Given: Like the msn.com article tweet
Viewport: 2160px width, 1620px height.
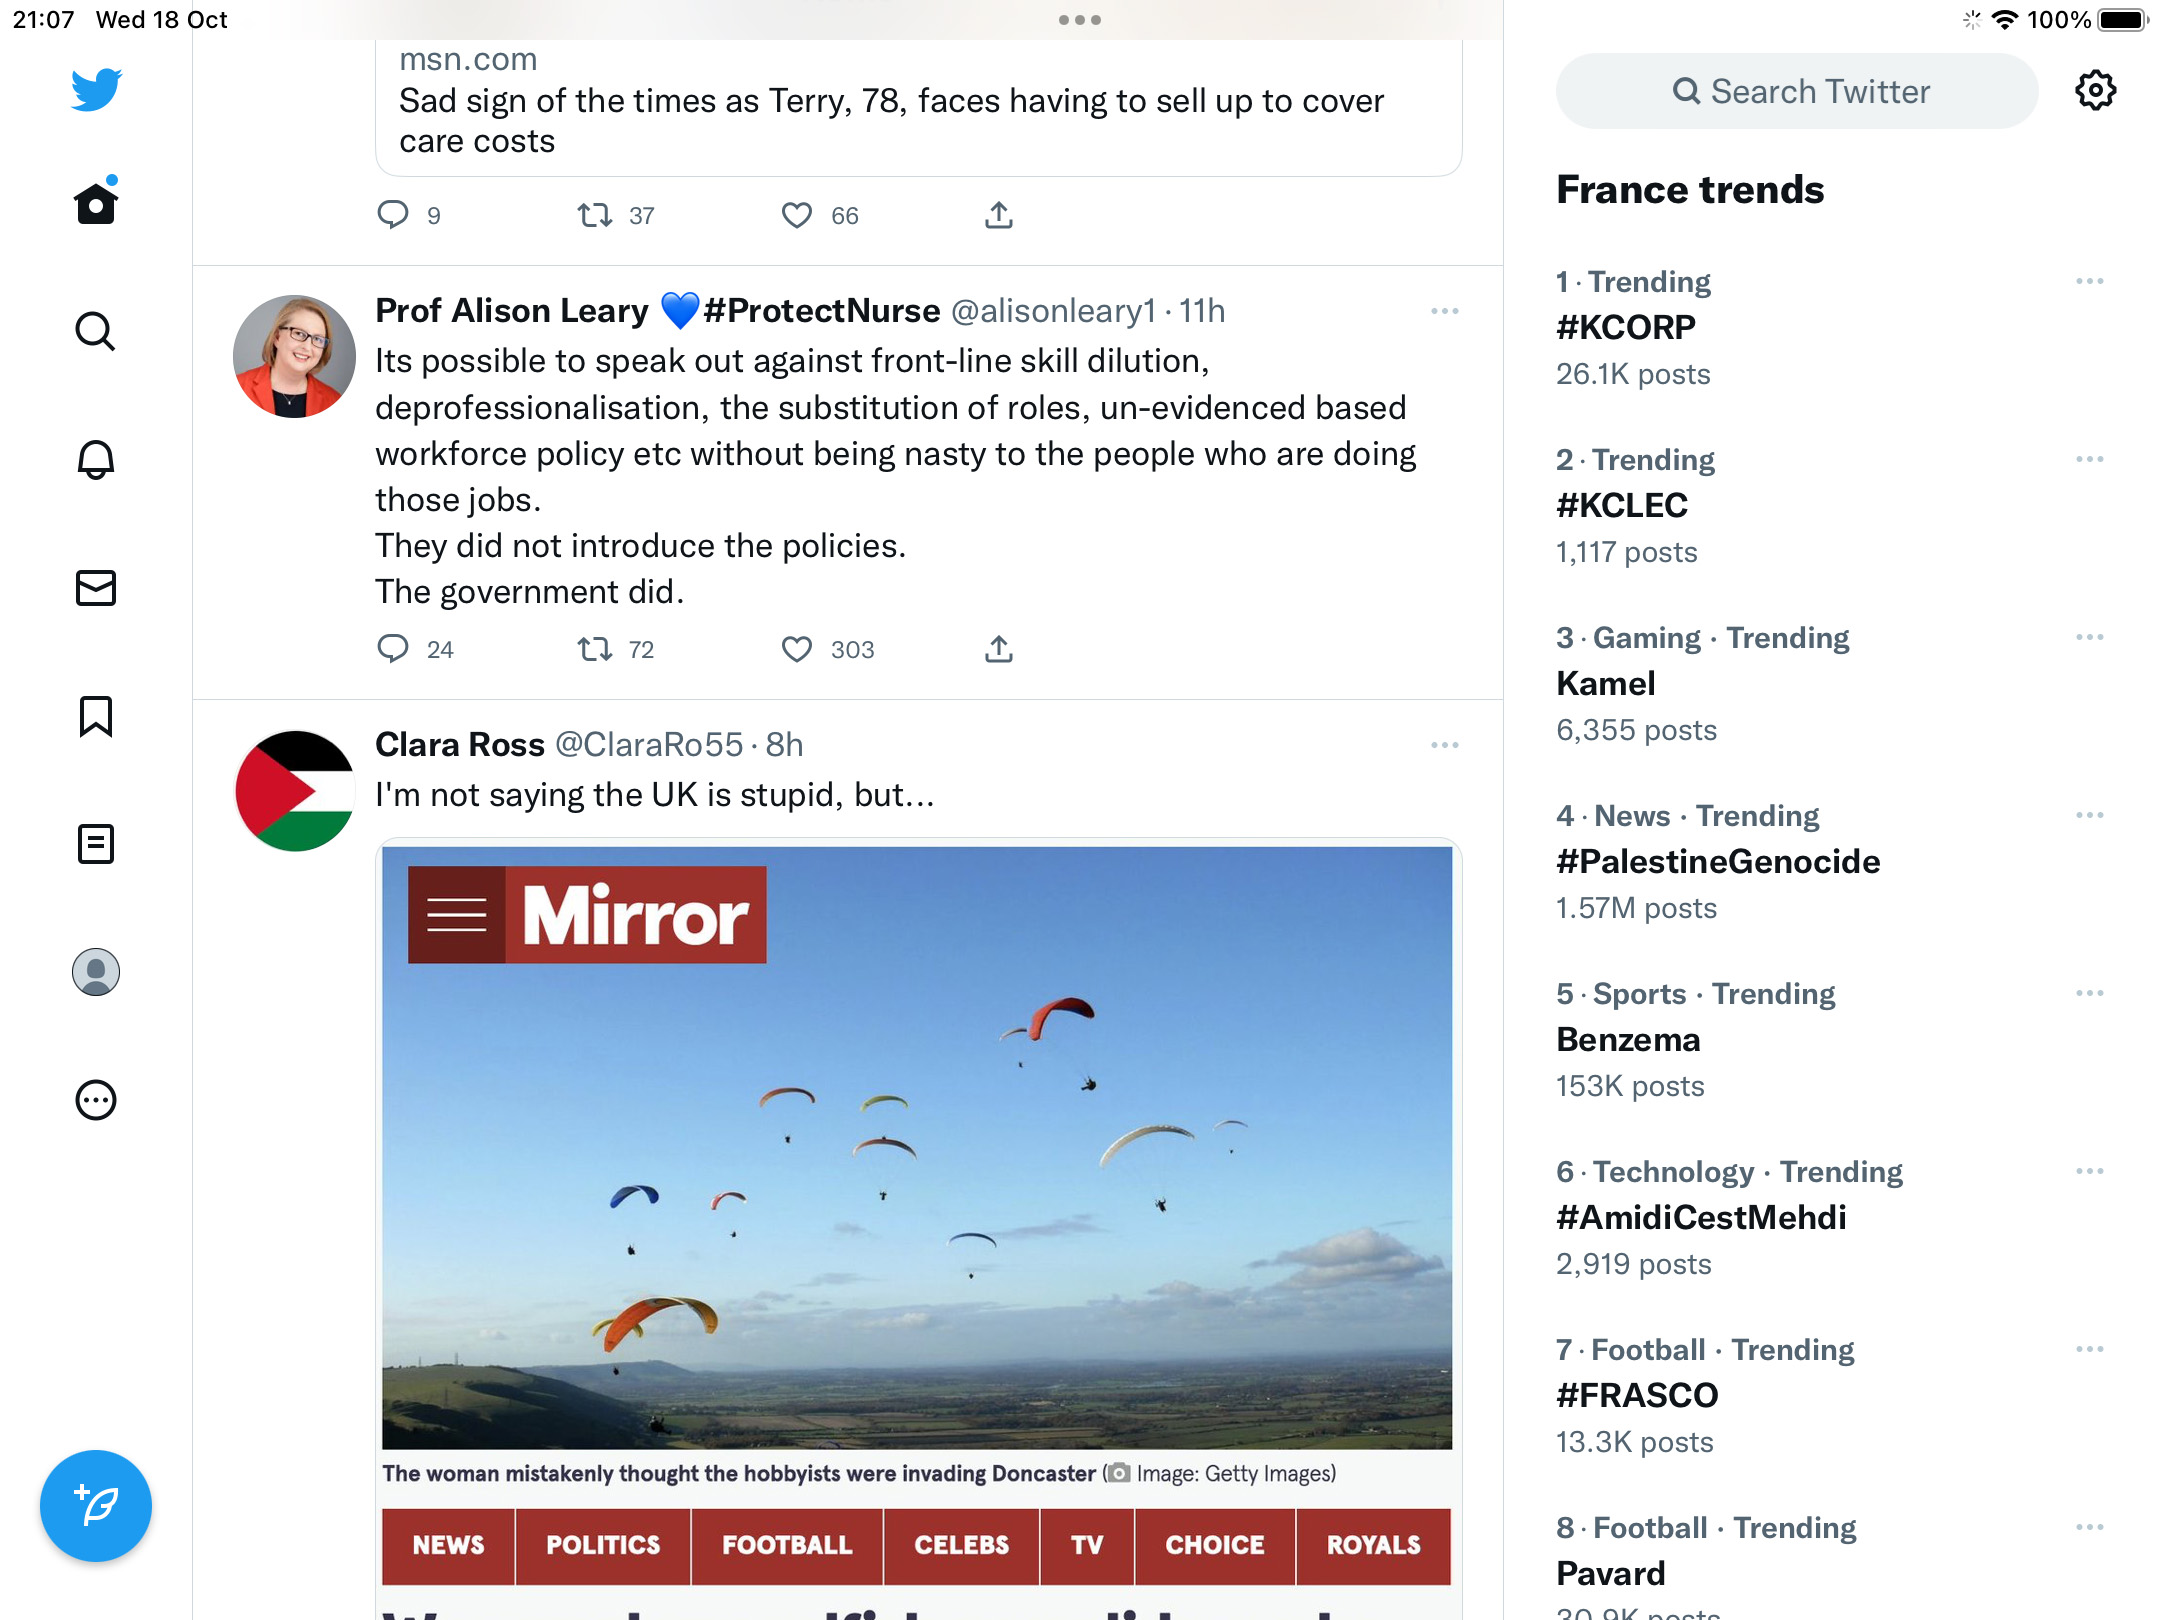Looking at the screenshot, I should point(797,215).
